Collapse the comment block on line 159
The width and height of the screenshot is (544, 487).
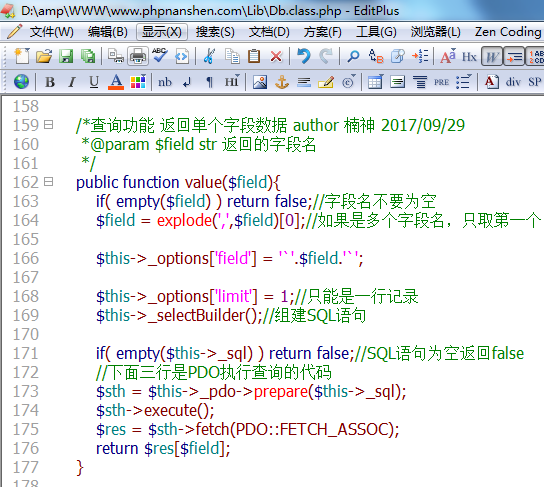pos(49,125)
